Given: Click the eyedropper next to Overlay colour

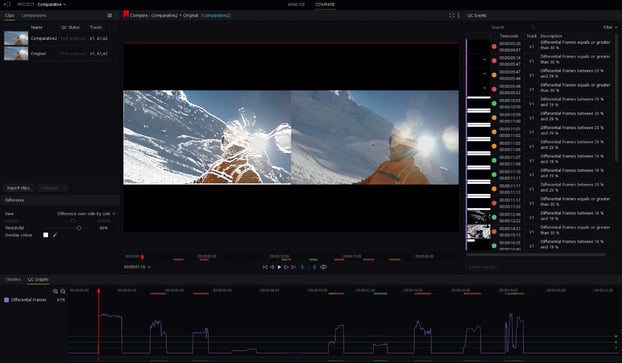Looking at the screenshot, I should tap(55, 235).
